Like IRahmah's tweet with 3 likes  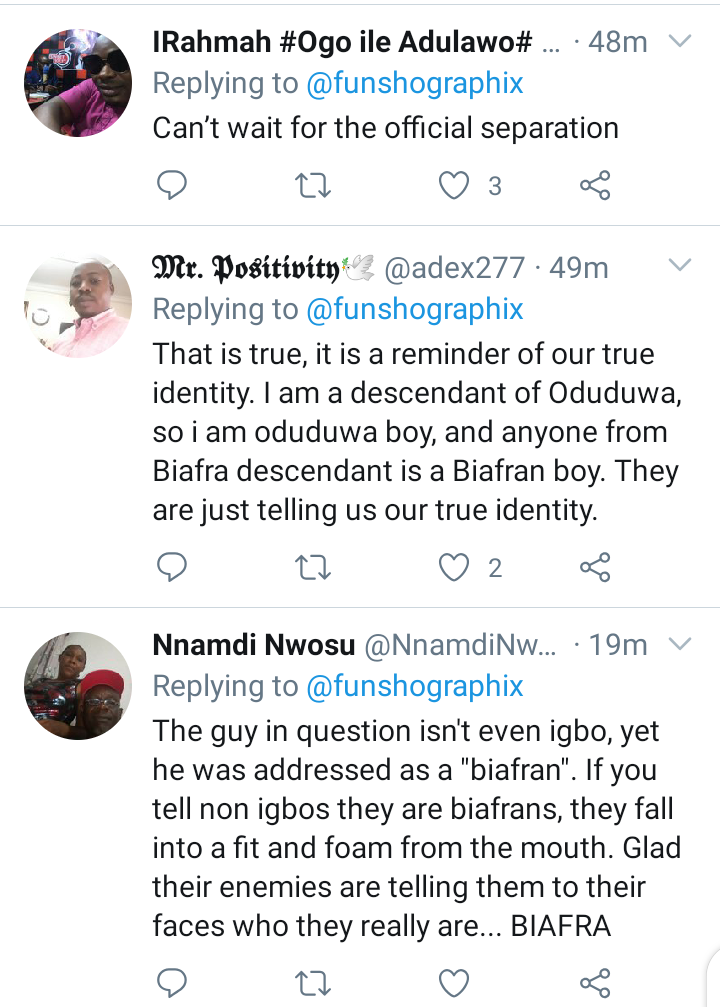[453, 186]
